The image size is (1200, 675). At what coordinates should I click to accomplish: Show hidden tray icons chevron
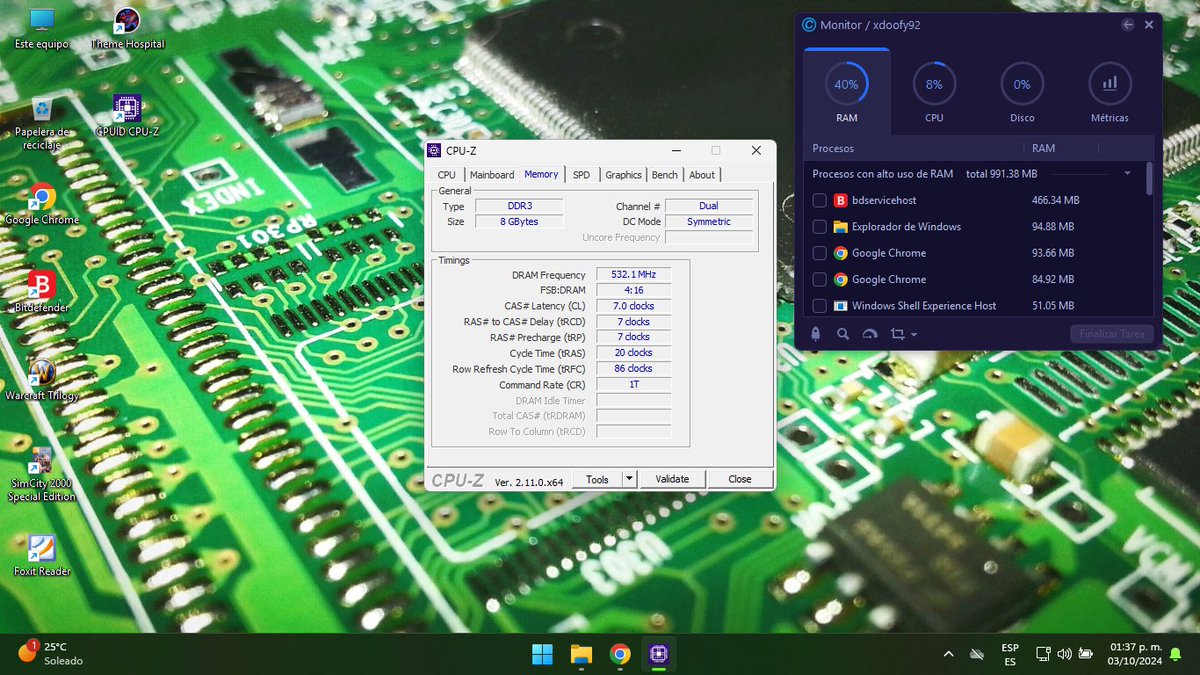(x=948, y=655)
